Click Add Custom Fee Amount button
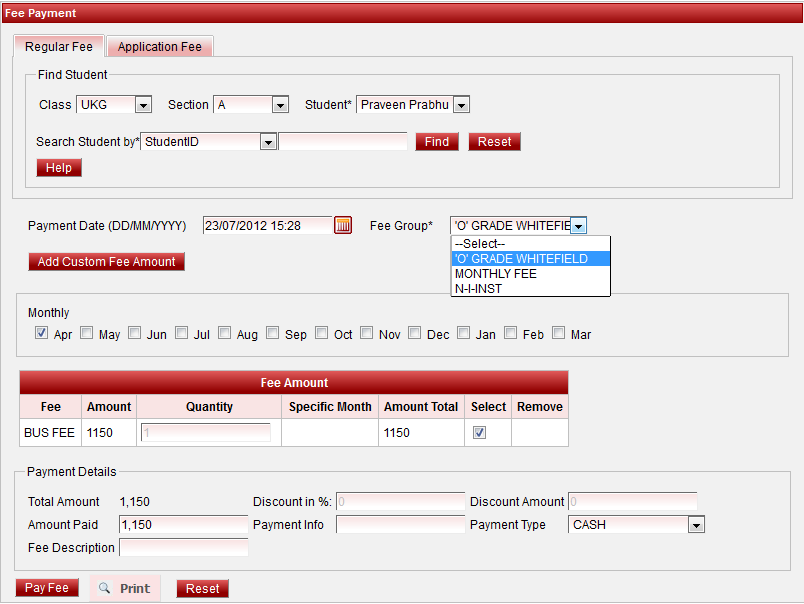The image size is (804, 604). coord(107,262)
